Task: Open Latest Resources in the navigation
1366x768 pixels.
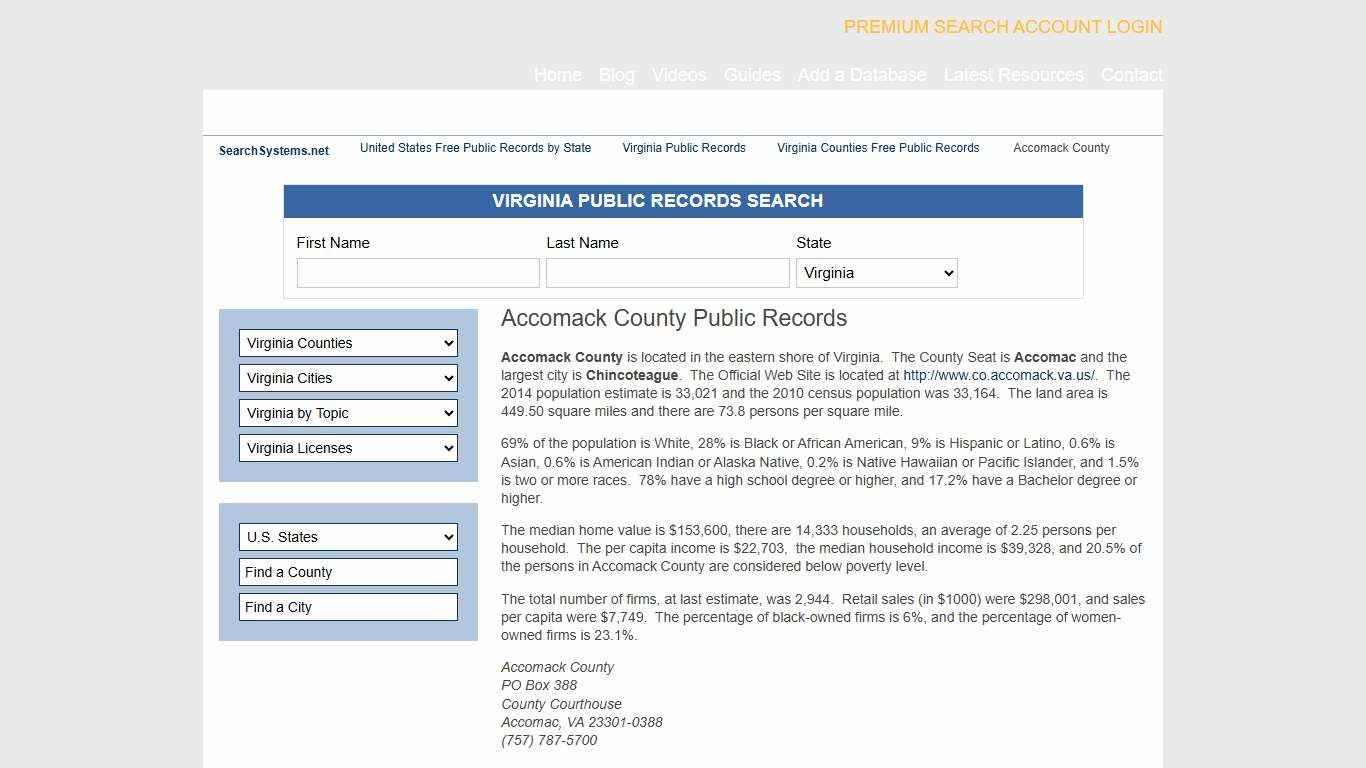Action: [x=1014, y=75]
